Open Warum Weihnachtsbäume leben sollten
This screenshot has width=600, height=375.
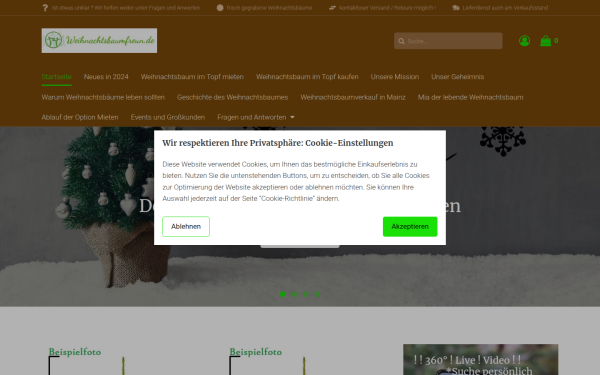click(103, 97)
